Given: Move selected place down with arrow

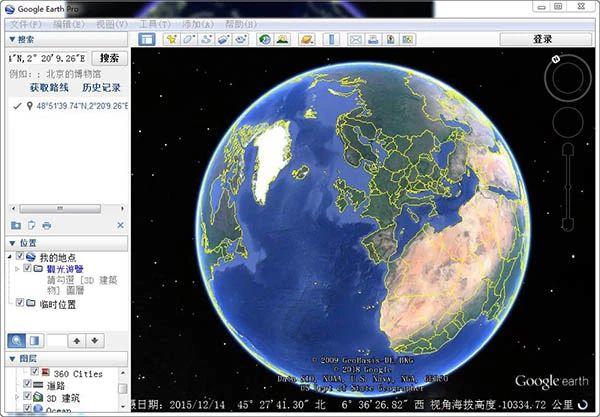Looking at the screenshot, I should pos(95,340).
